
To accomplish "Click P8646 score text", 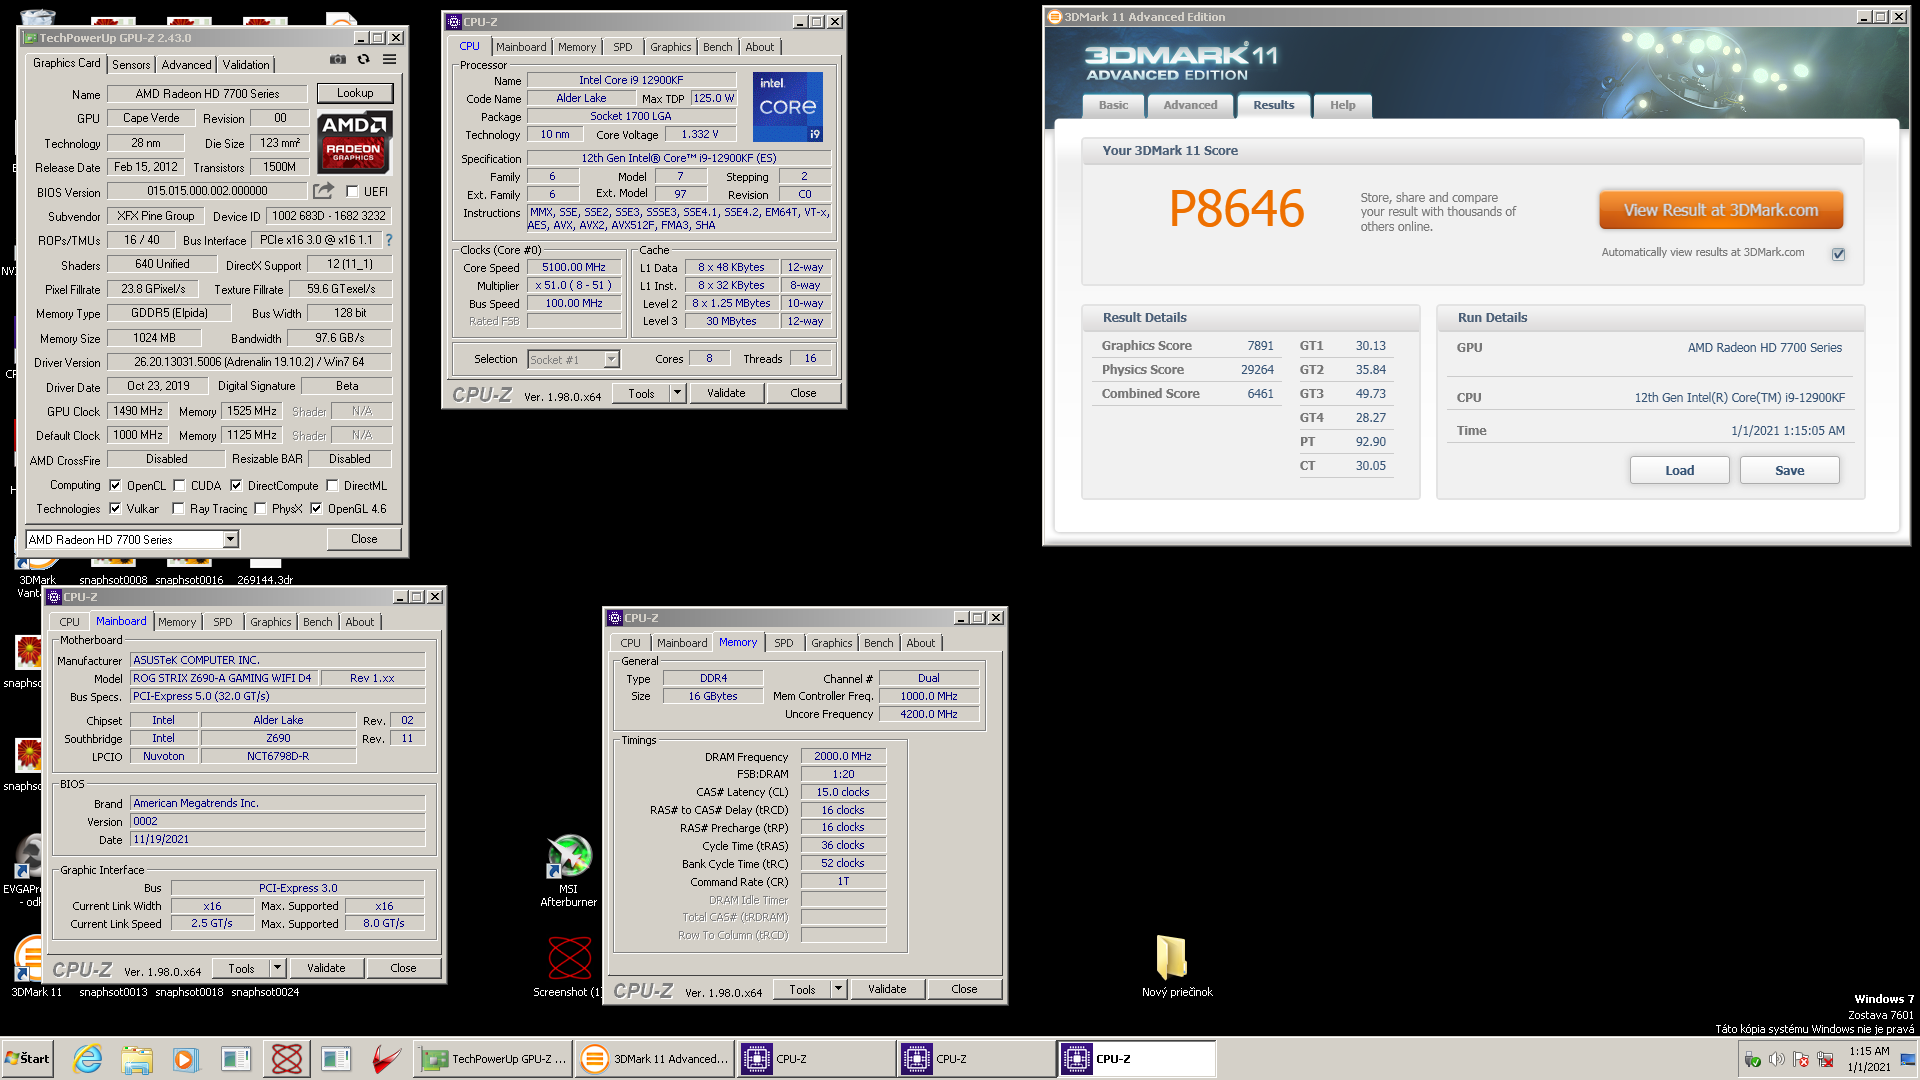I will [x=1237, y=209].
